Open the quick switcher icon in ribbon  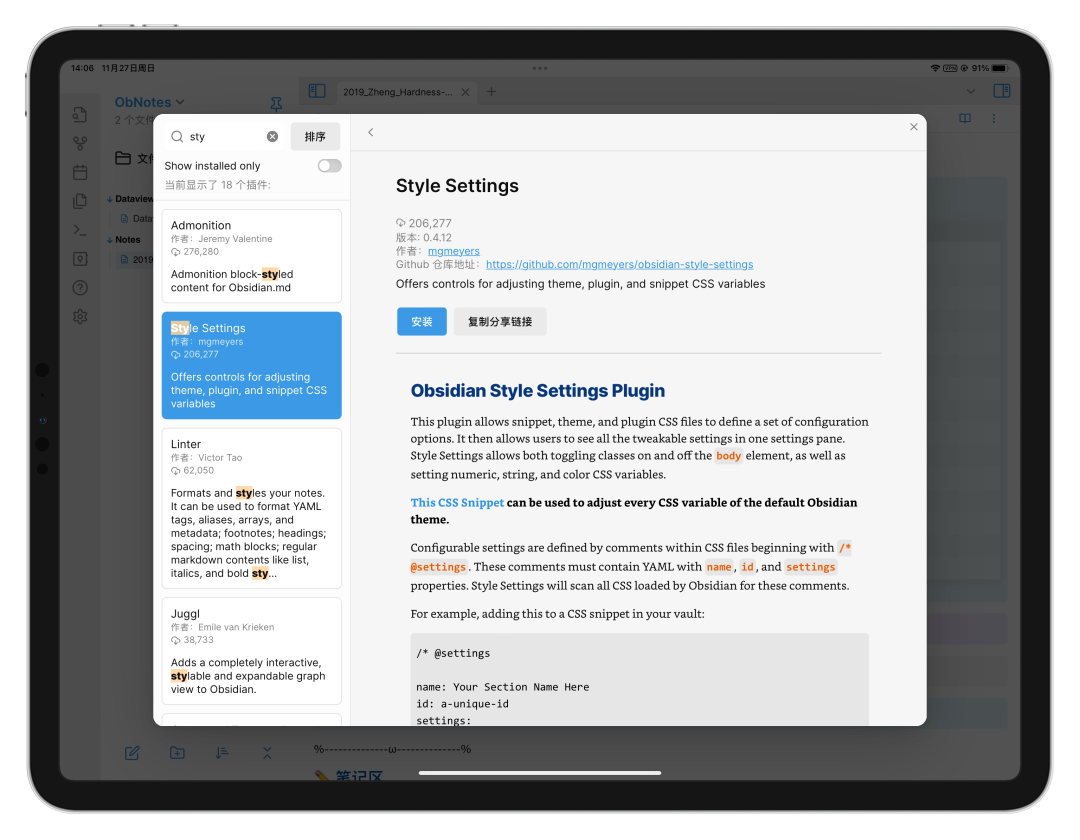coord(80,115)
